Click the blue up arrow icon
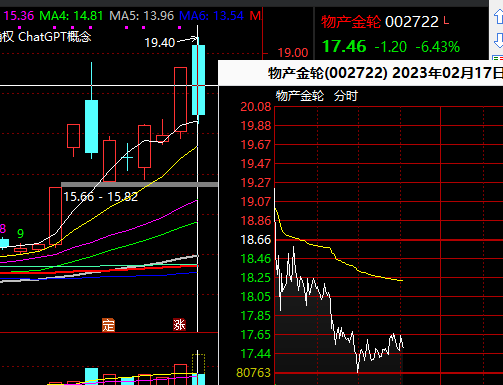Screen dimensions: 503x385 pos(499,16)
